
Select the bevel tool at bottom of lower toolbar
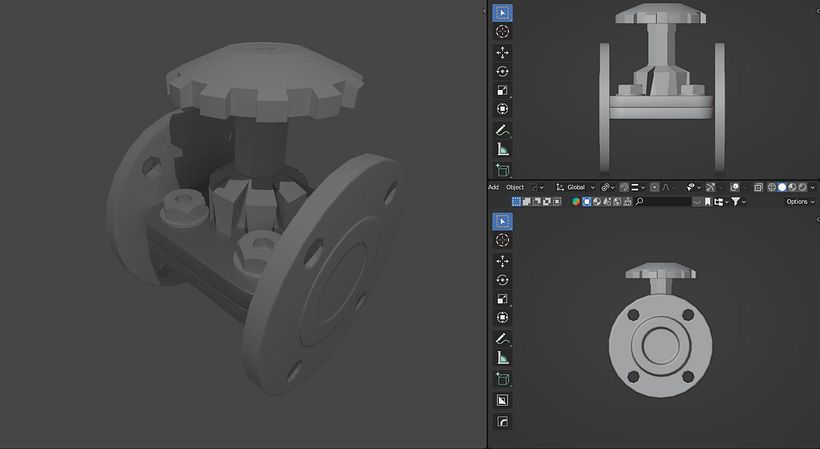point(502,422)
